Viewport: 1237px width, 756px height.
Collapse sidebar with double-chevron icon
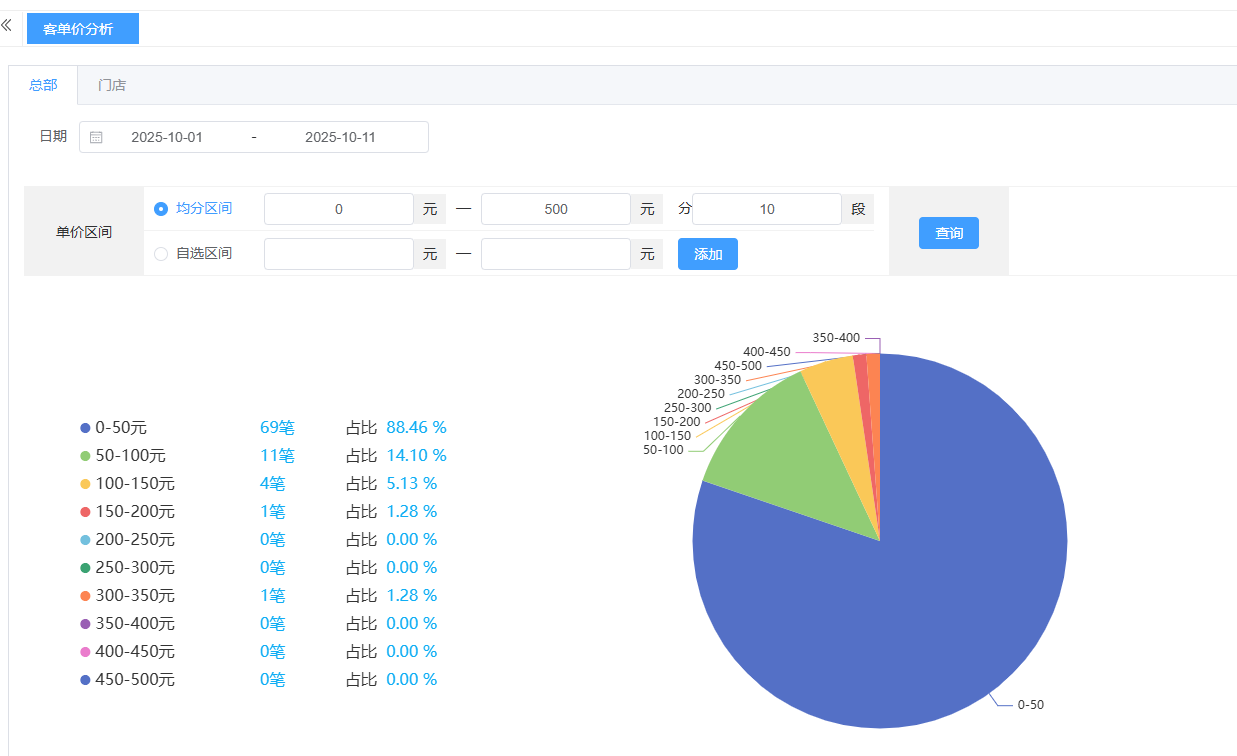7,25
